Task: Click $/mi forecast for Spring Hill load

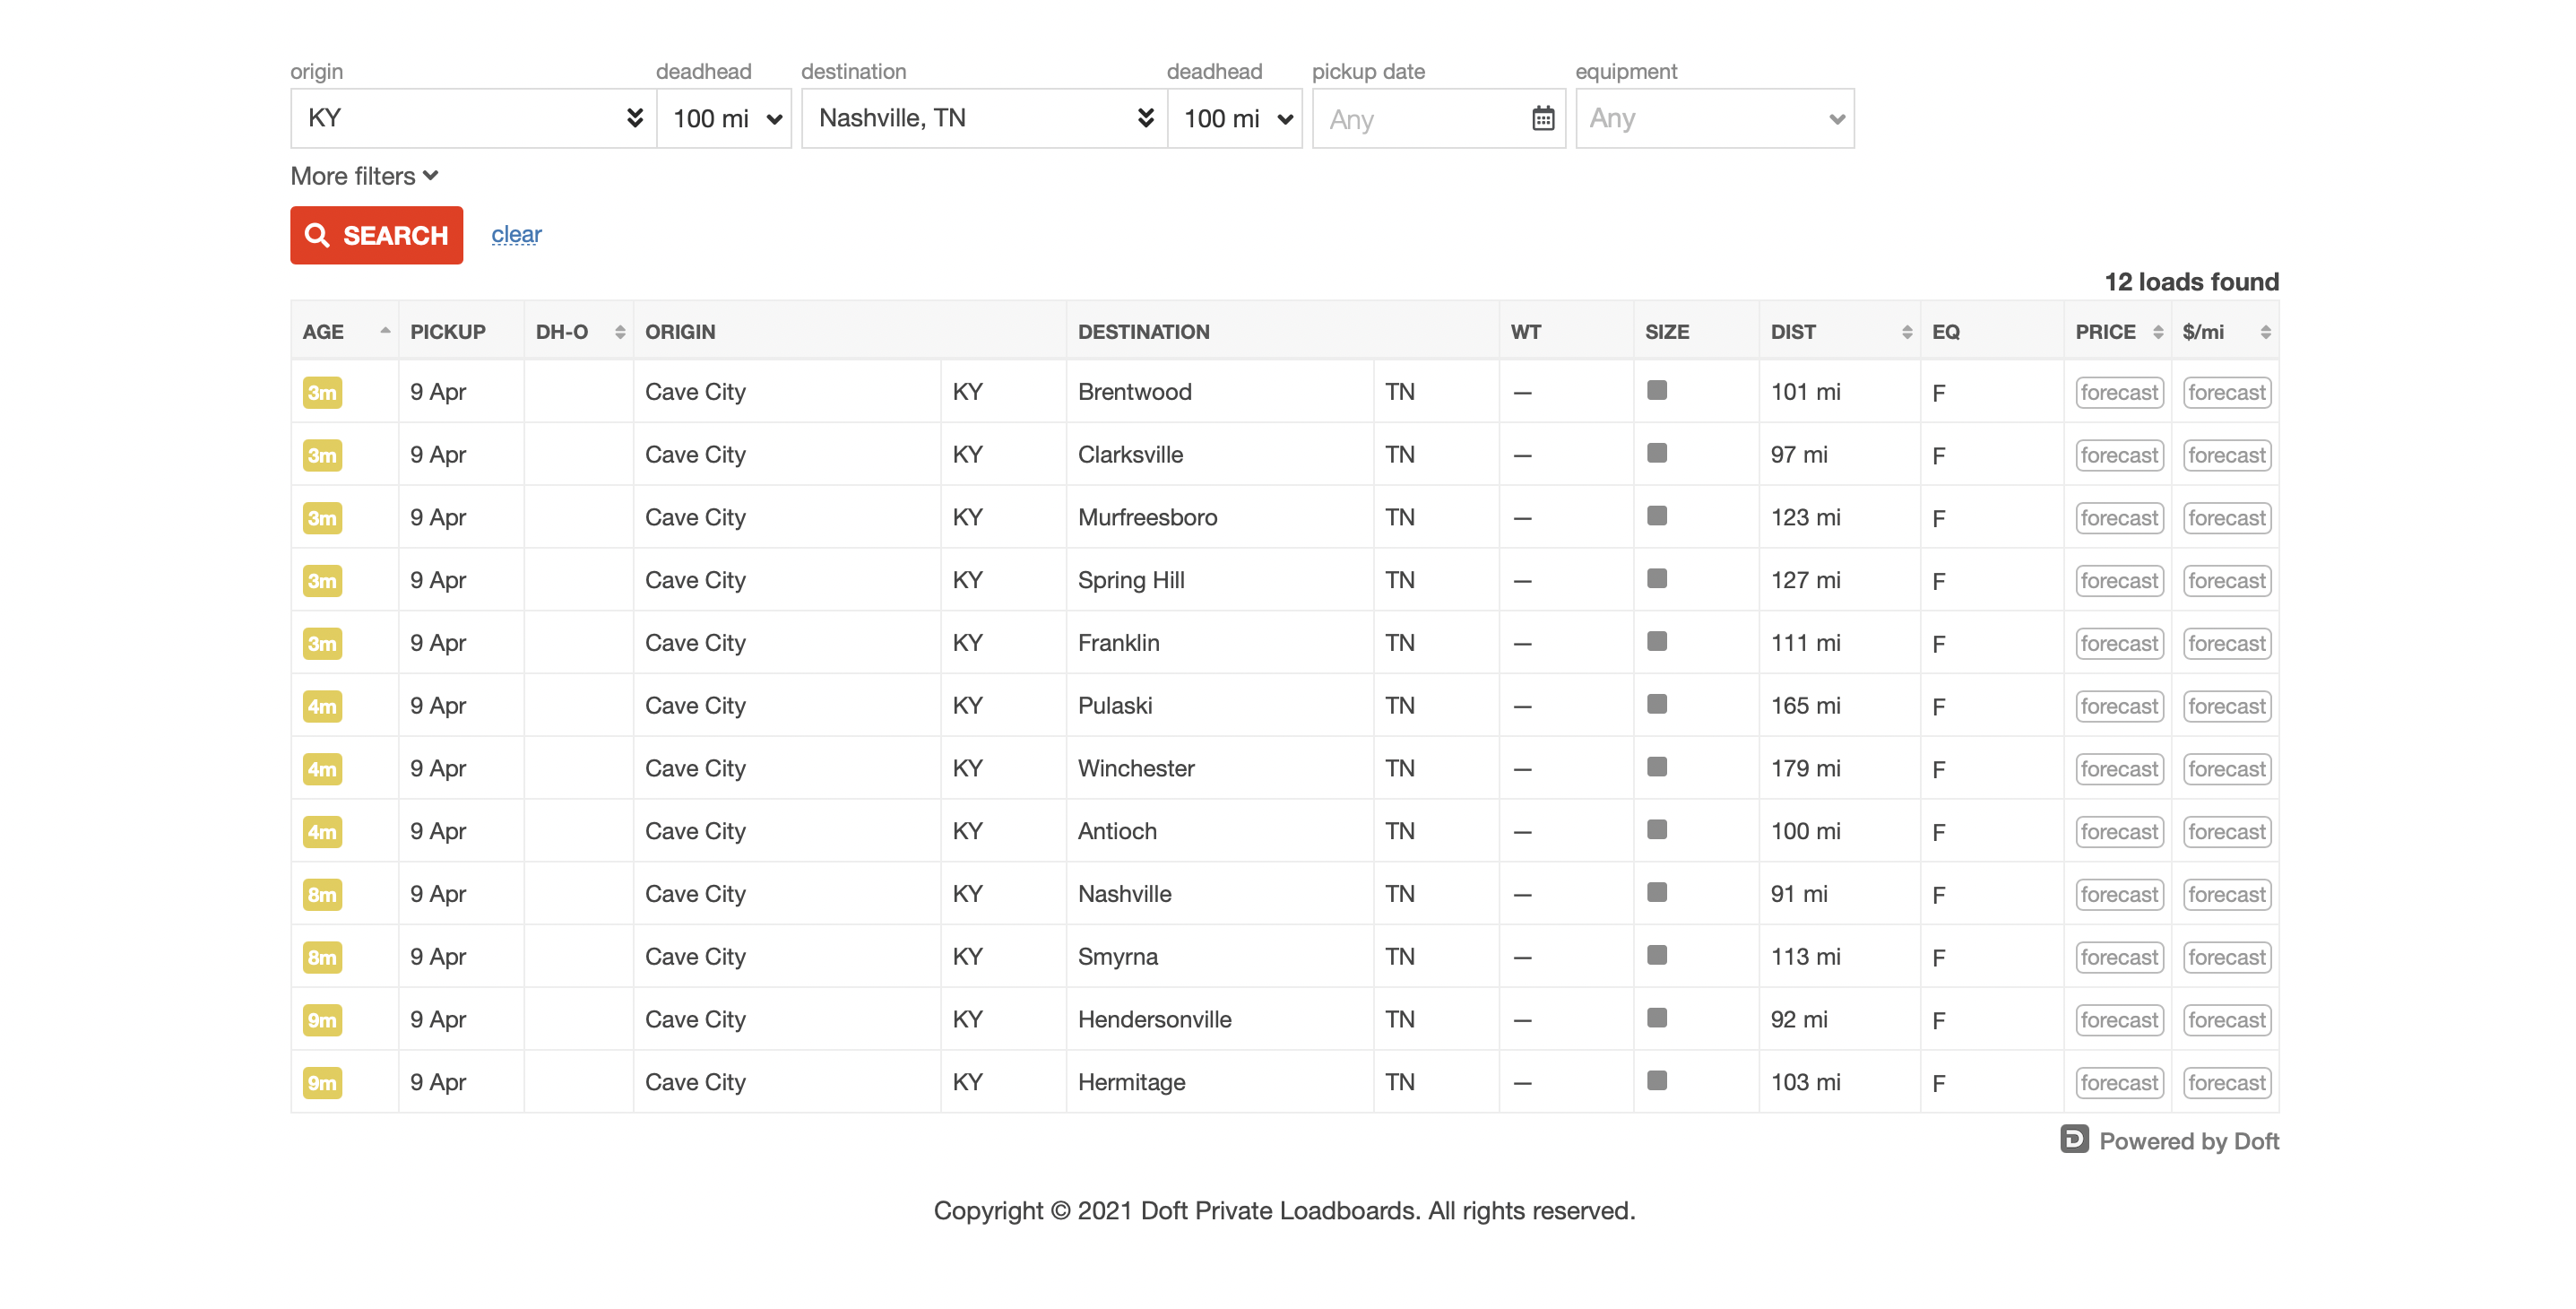Action: pos(2226,581)
